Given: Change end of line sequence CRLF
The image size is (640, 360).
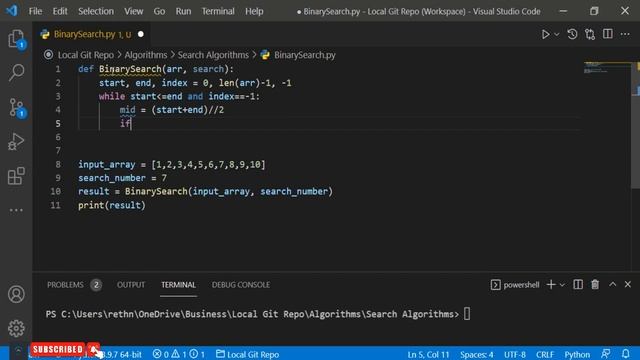Looking at the screenshot, I should [545, 354].
